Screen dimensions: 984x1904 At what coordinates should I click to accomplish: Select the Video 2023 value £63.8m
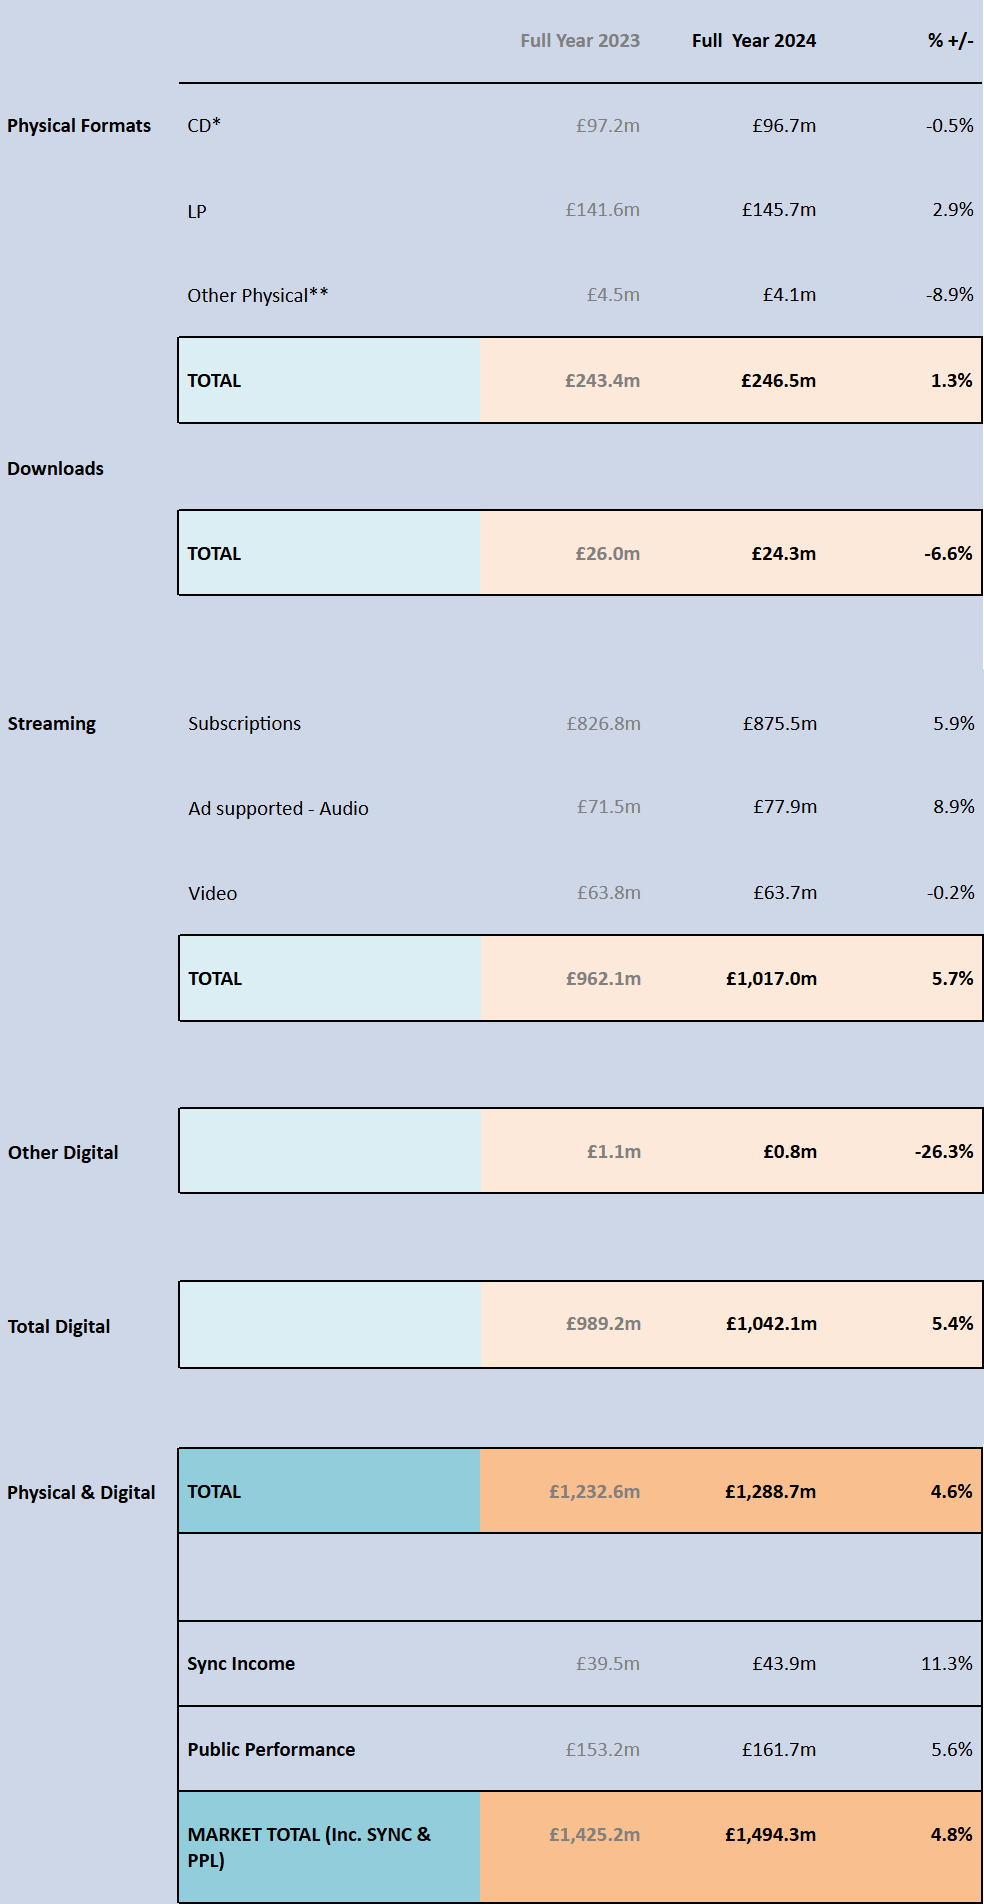click(x=609, y=893)
